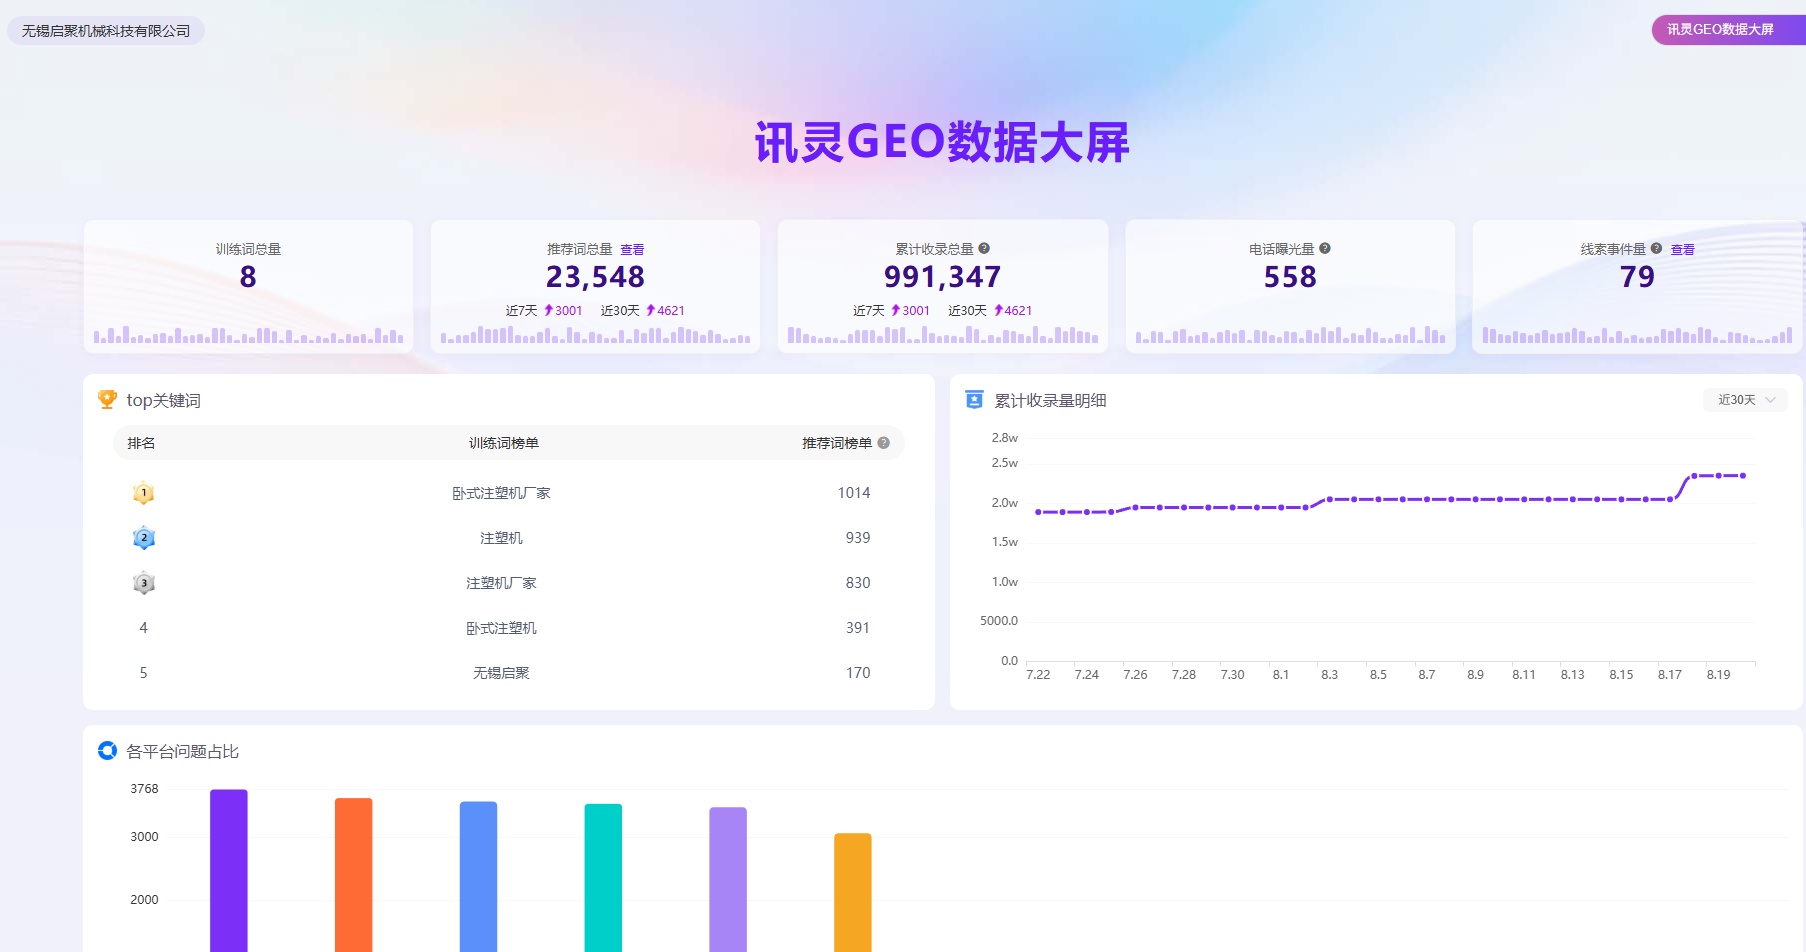Click the help icon next to 推荐词榜单

tap(884, 443)
